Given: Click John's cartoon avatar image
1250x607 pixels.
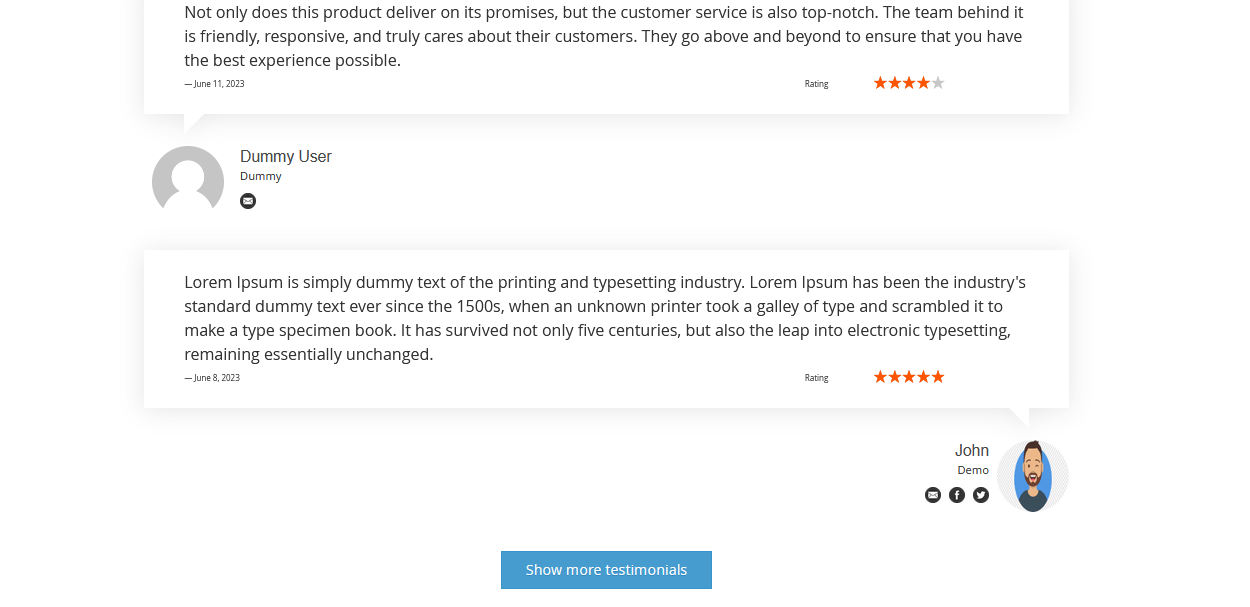Looking at the screenshot, I should point(1033,476).
